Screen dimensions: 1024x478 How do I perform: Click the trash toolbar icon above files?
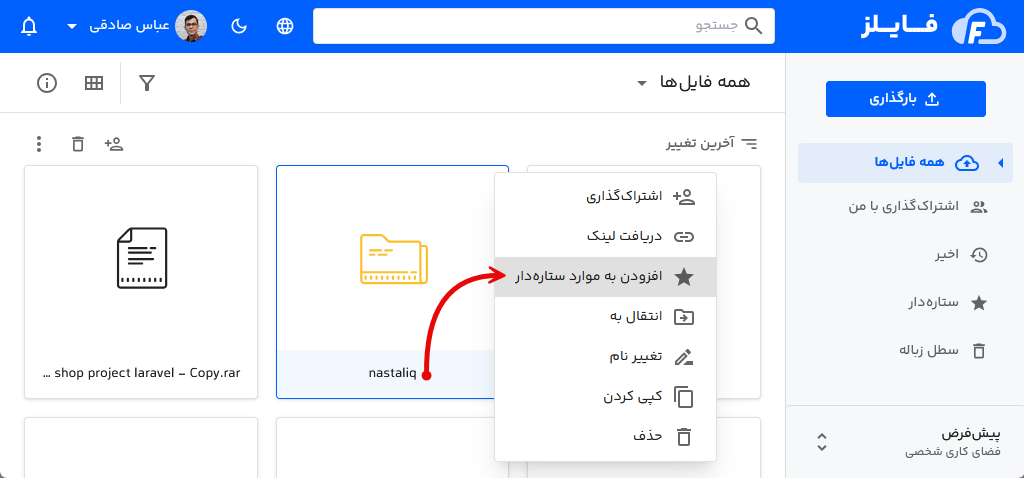(78, 144)
